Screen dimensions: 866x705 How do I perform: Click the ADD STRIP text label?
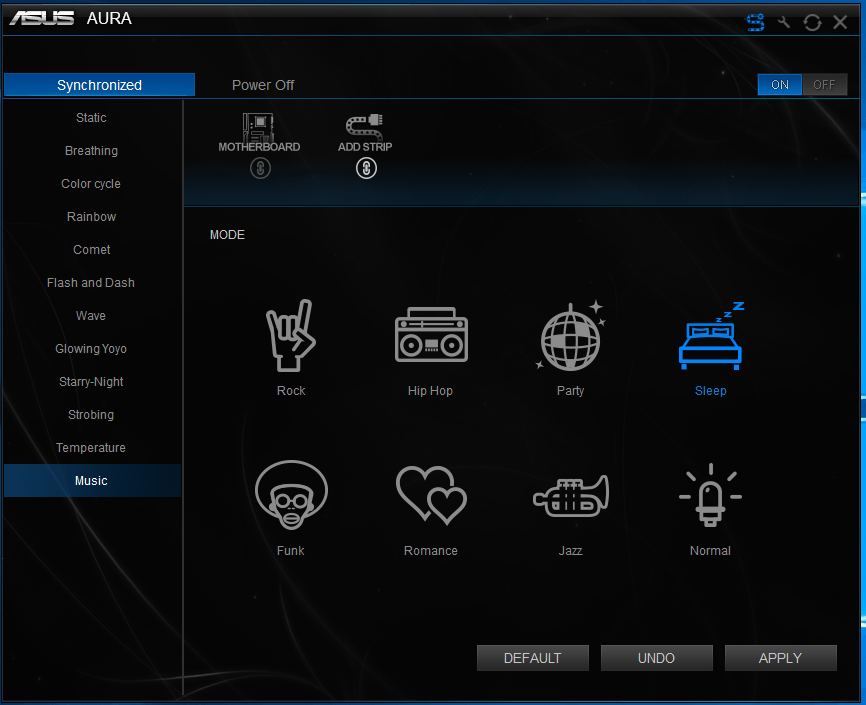click(365, 147)
